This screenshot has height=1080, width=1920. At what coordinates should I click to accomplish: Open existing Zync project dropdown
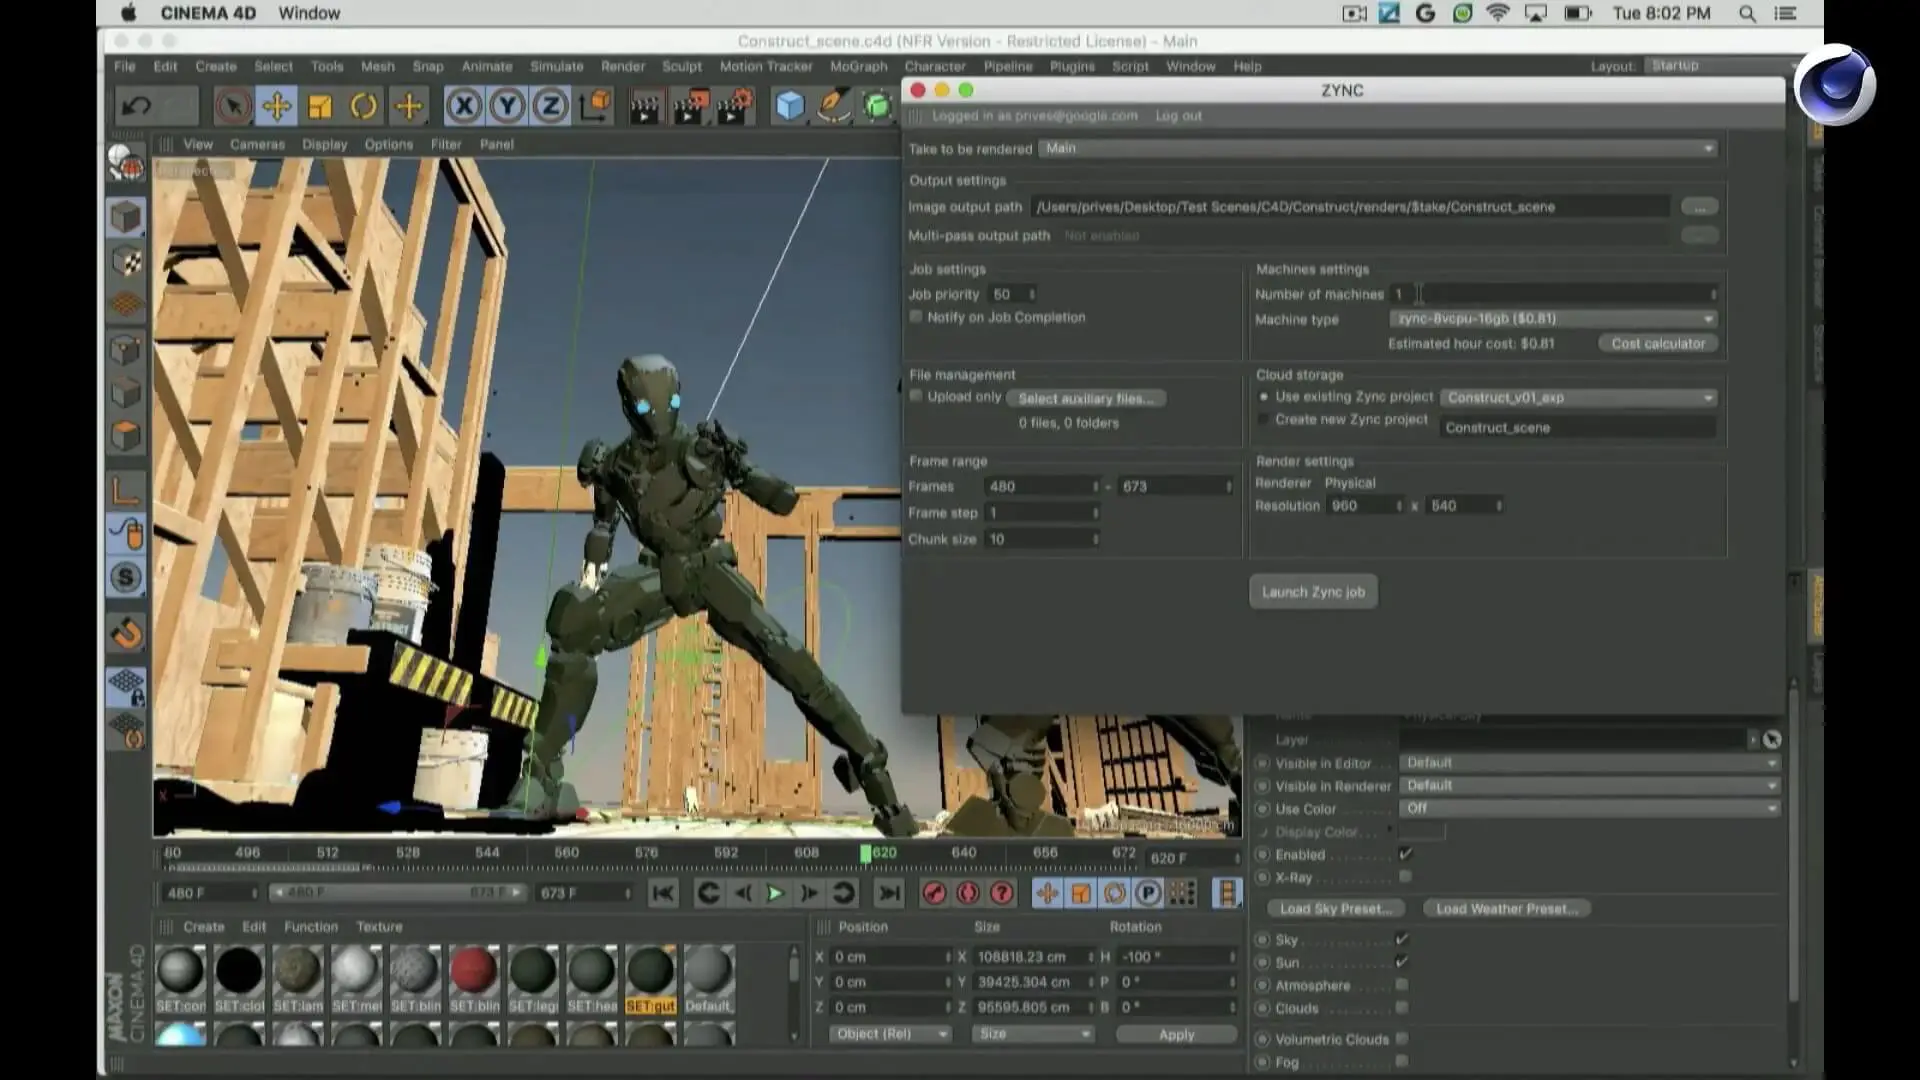[x=1578, y=397]
